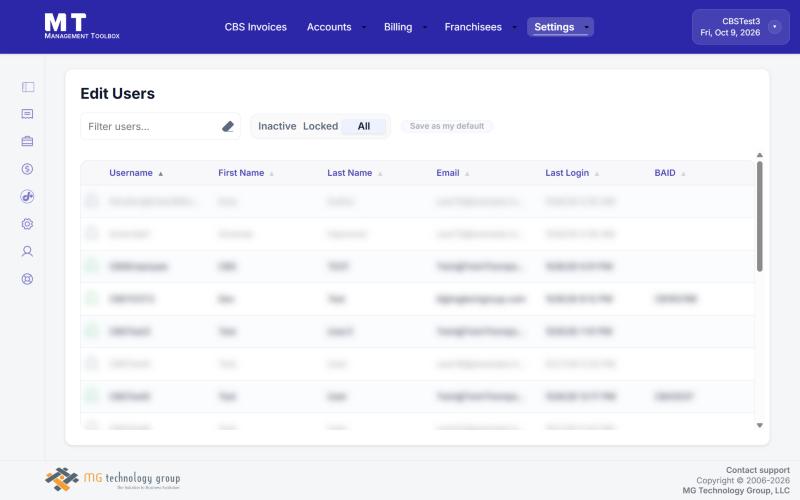This screenshot has height=500, width=800.
Task: Click the CBSTest3 username text
Action: click(x=741, y=21)
